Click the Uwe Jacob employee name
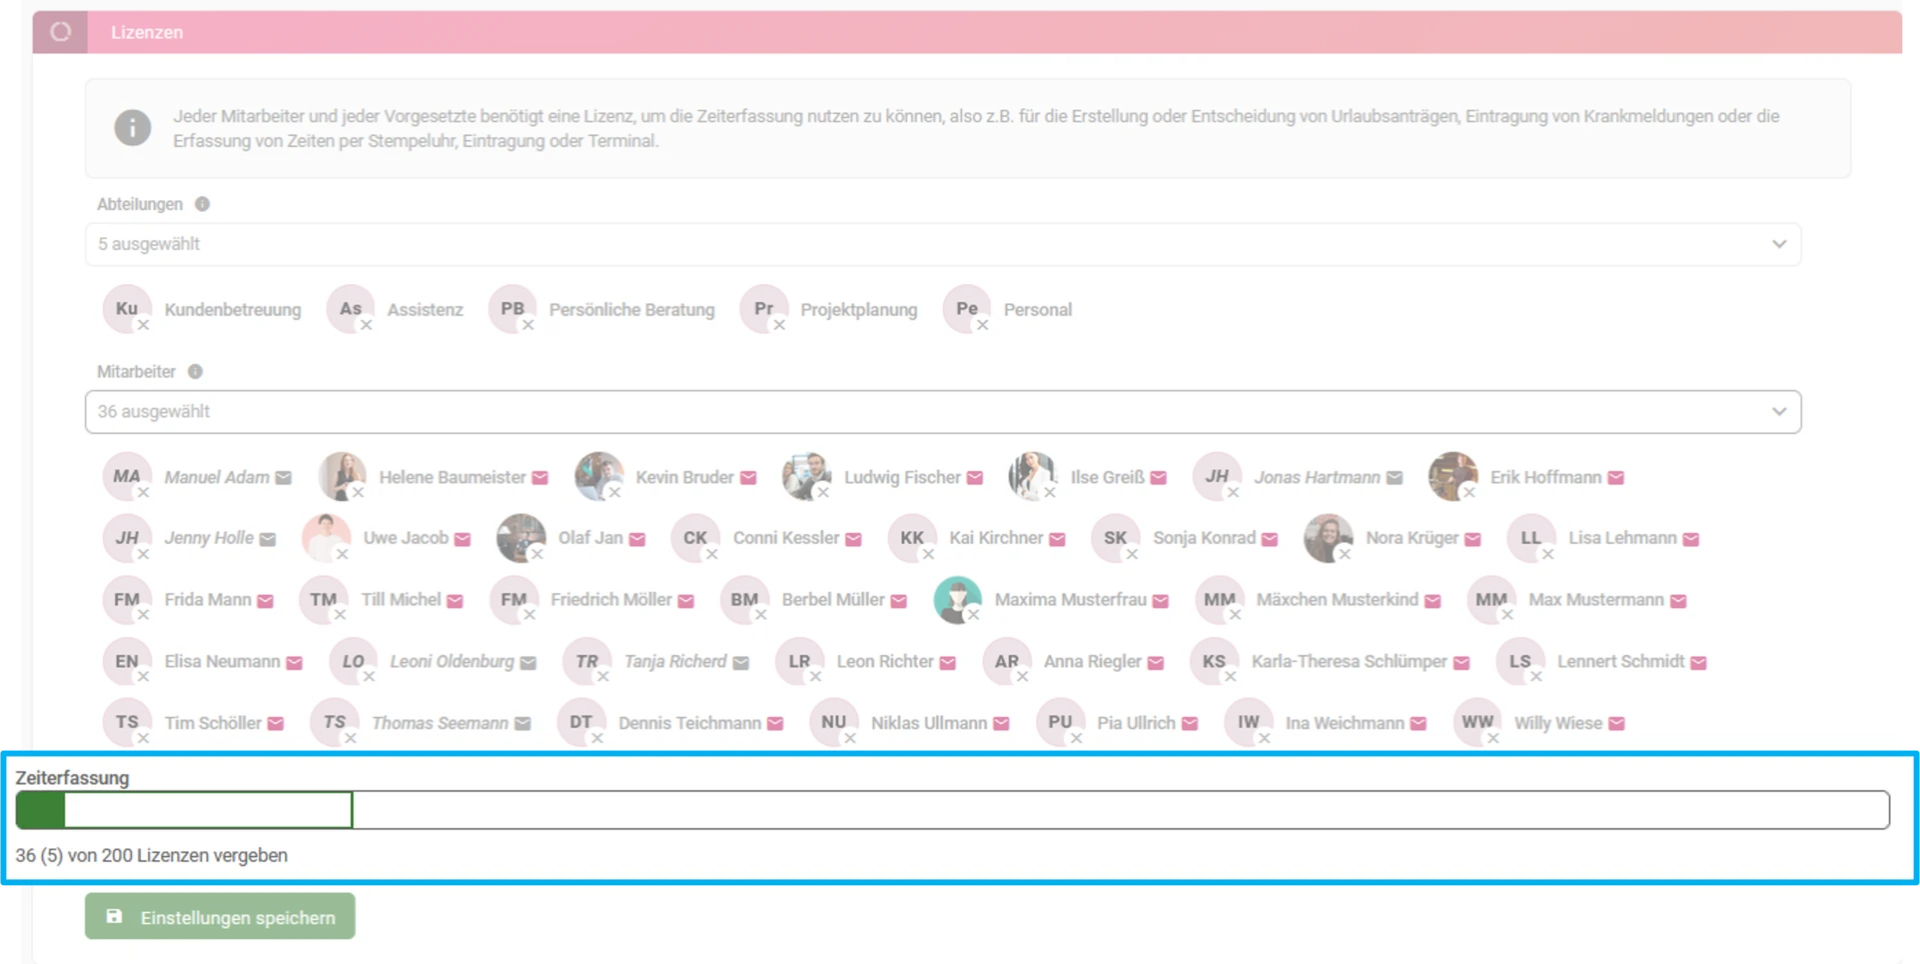 click(406, 538)
